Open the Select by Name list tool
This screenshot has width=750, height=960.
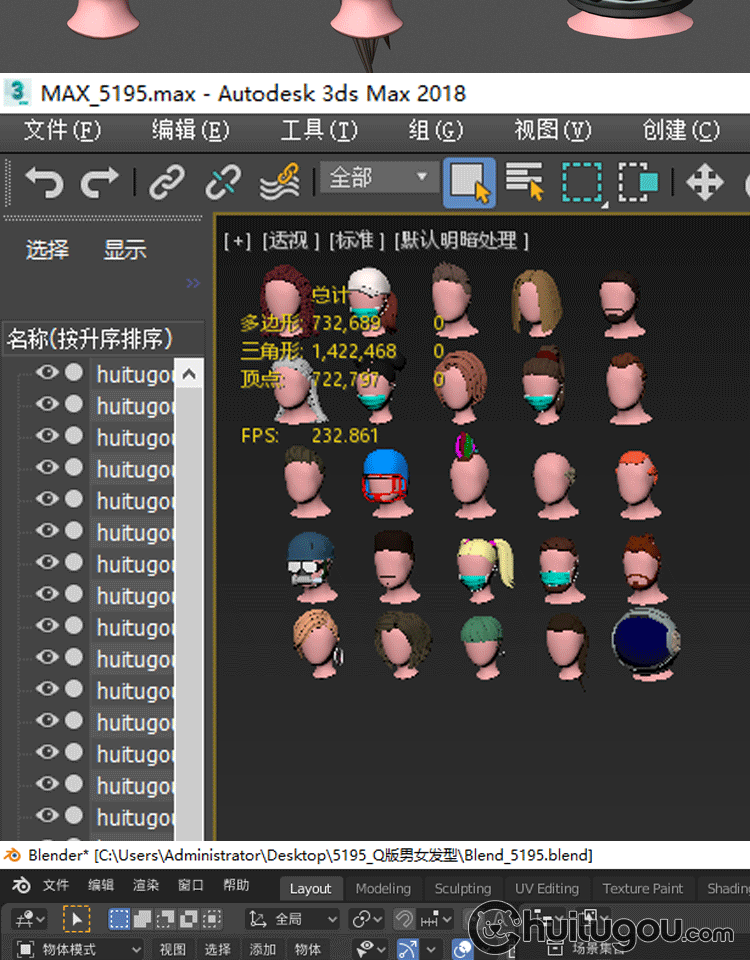[524, 181]
